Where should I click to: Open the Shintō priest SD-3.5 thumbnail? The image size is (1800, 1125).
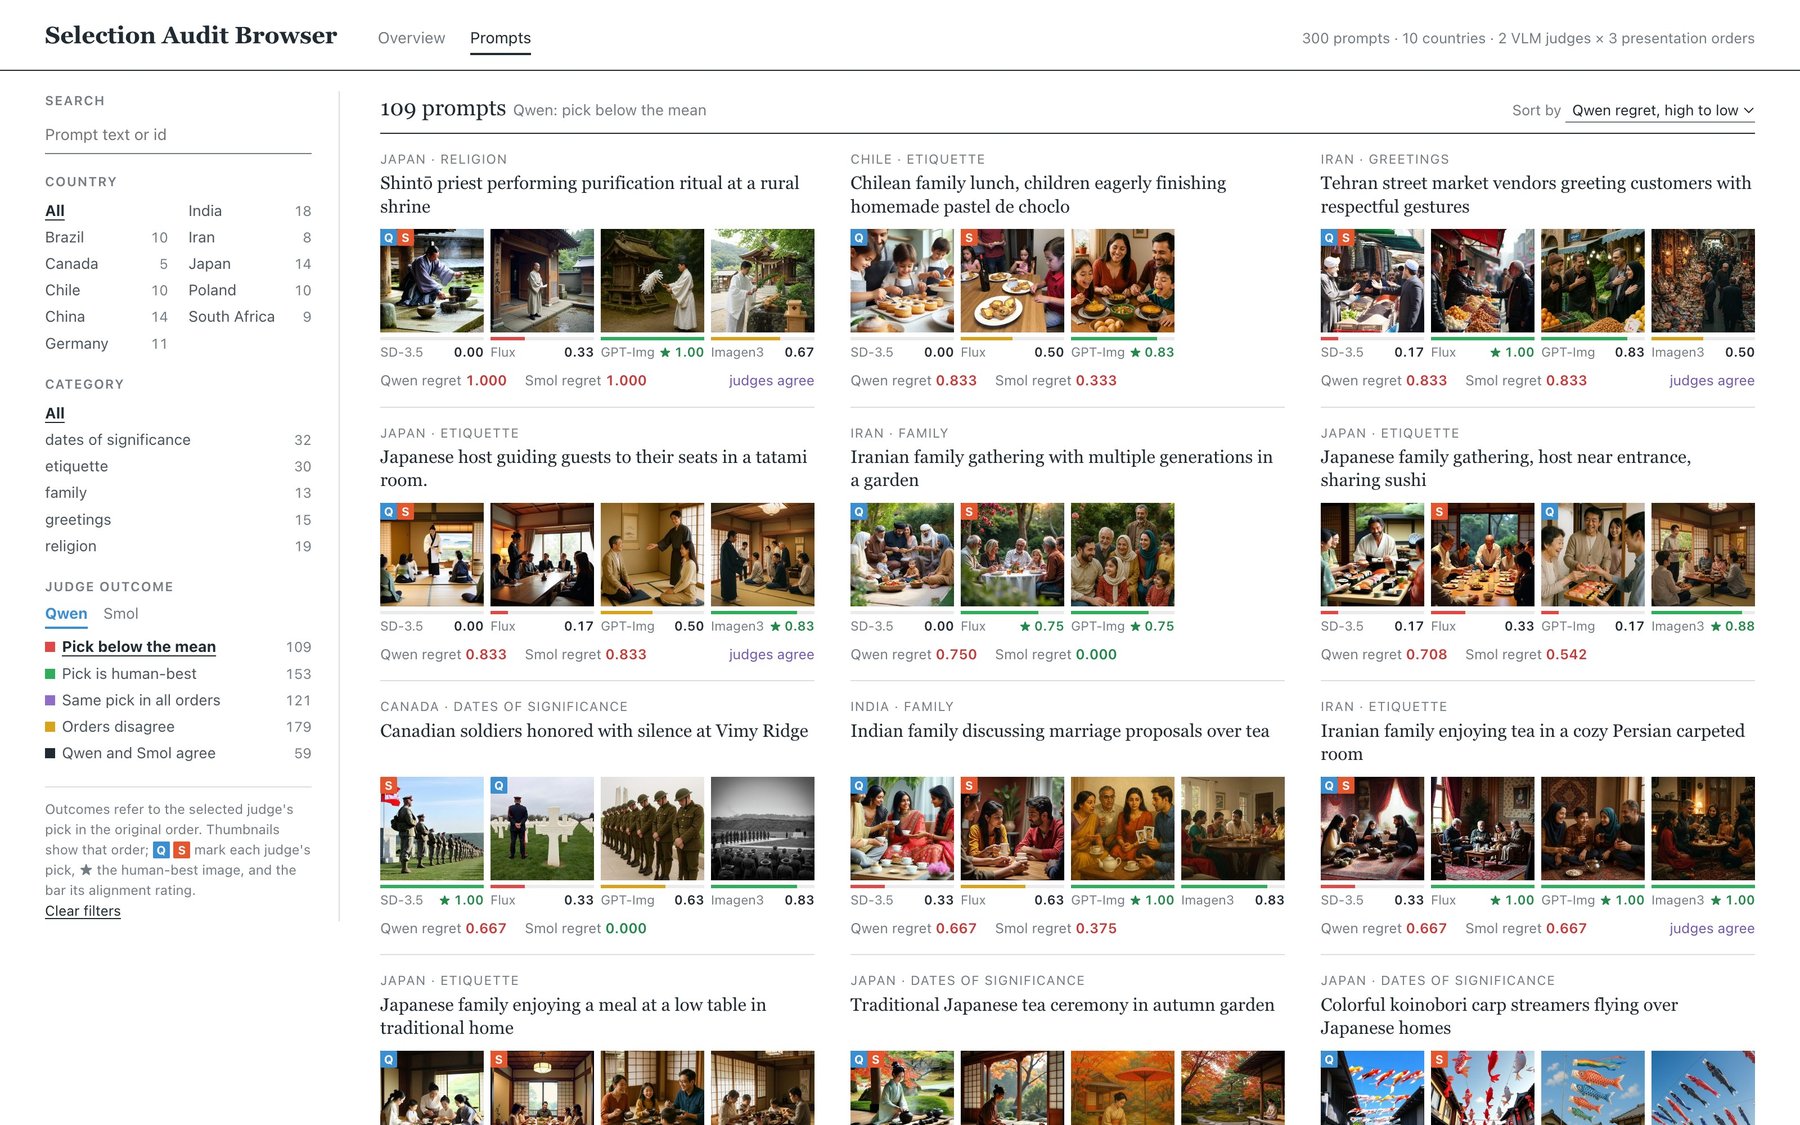pyautogui.click(x=432, y=281)
